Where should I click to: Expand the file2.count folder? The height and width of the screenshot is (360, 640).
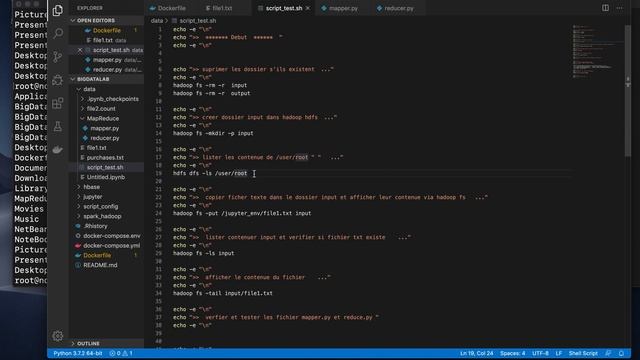(107, 109)
